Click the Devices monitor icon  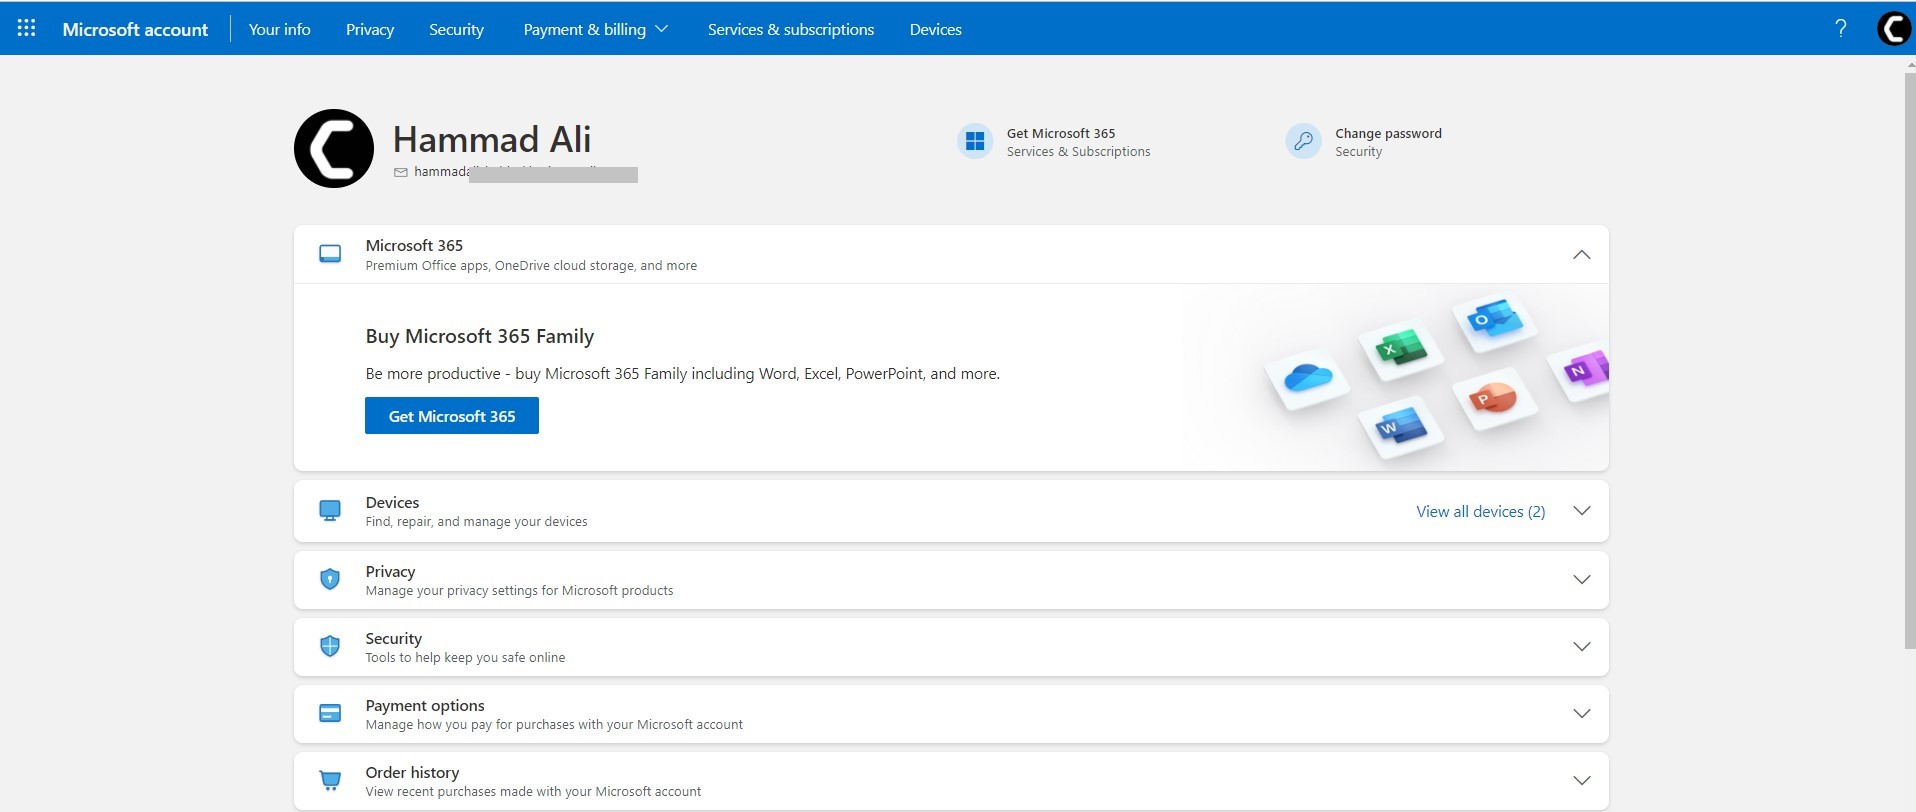pyautogui.click(x=330, y=511)
